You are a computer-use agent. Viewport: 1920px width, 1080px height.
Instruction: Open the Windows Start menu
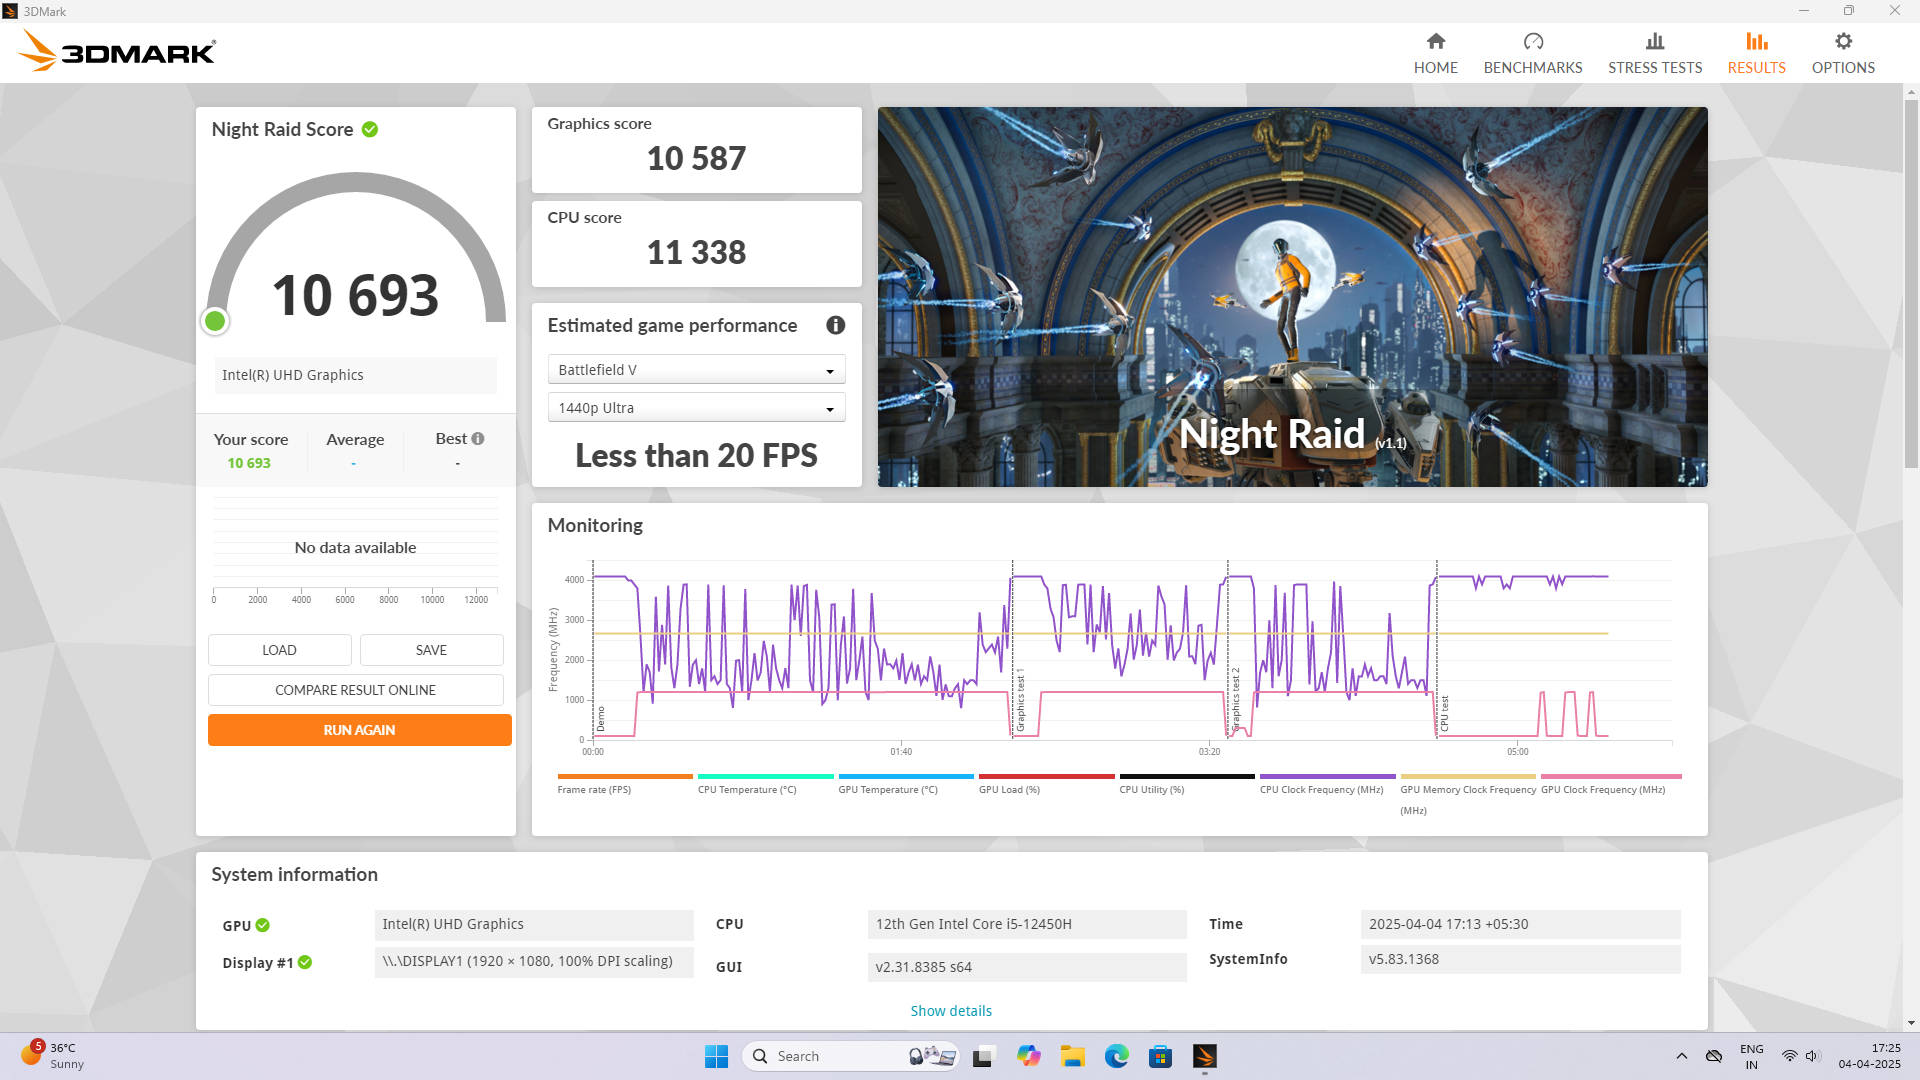(716, 1056)
